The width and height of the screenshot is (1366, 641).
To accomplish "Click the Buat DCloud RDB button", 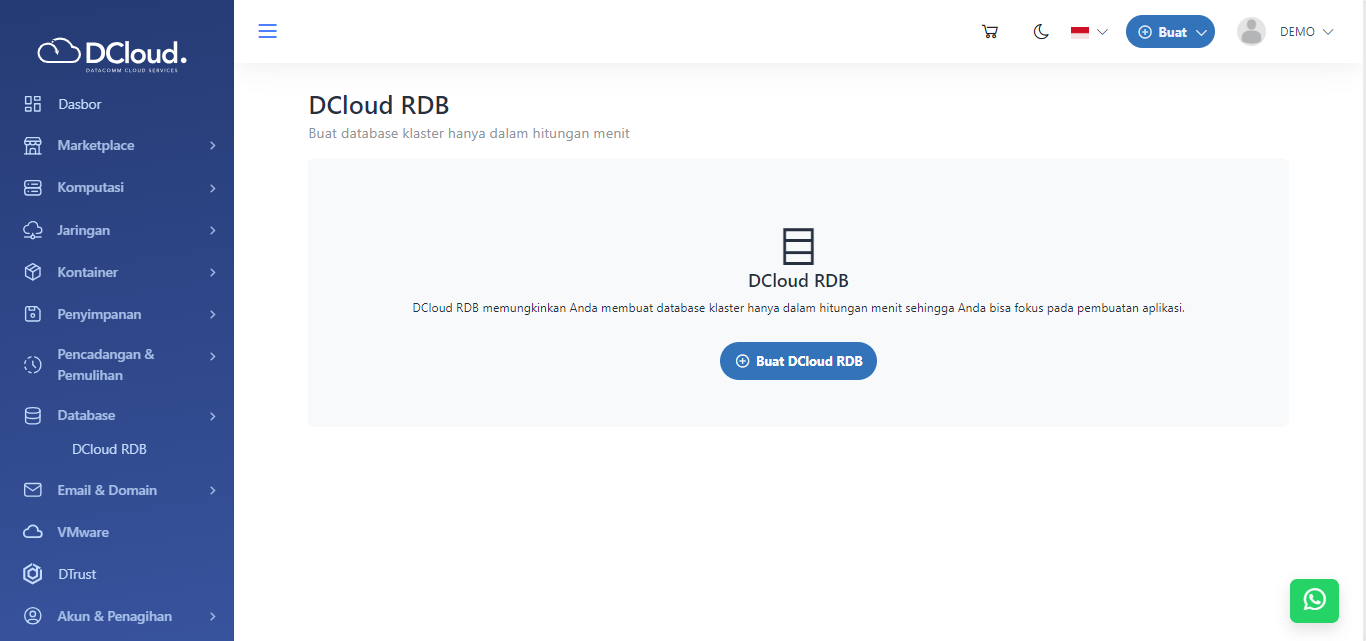I will click(x=798, y=361).
